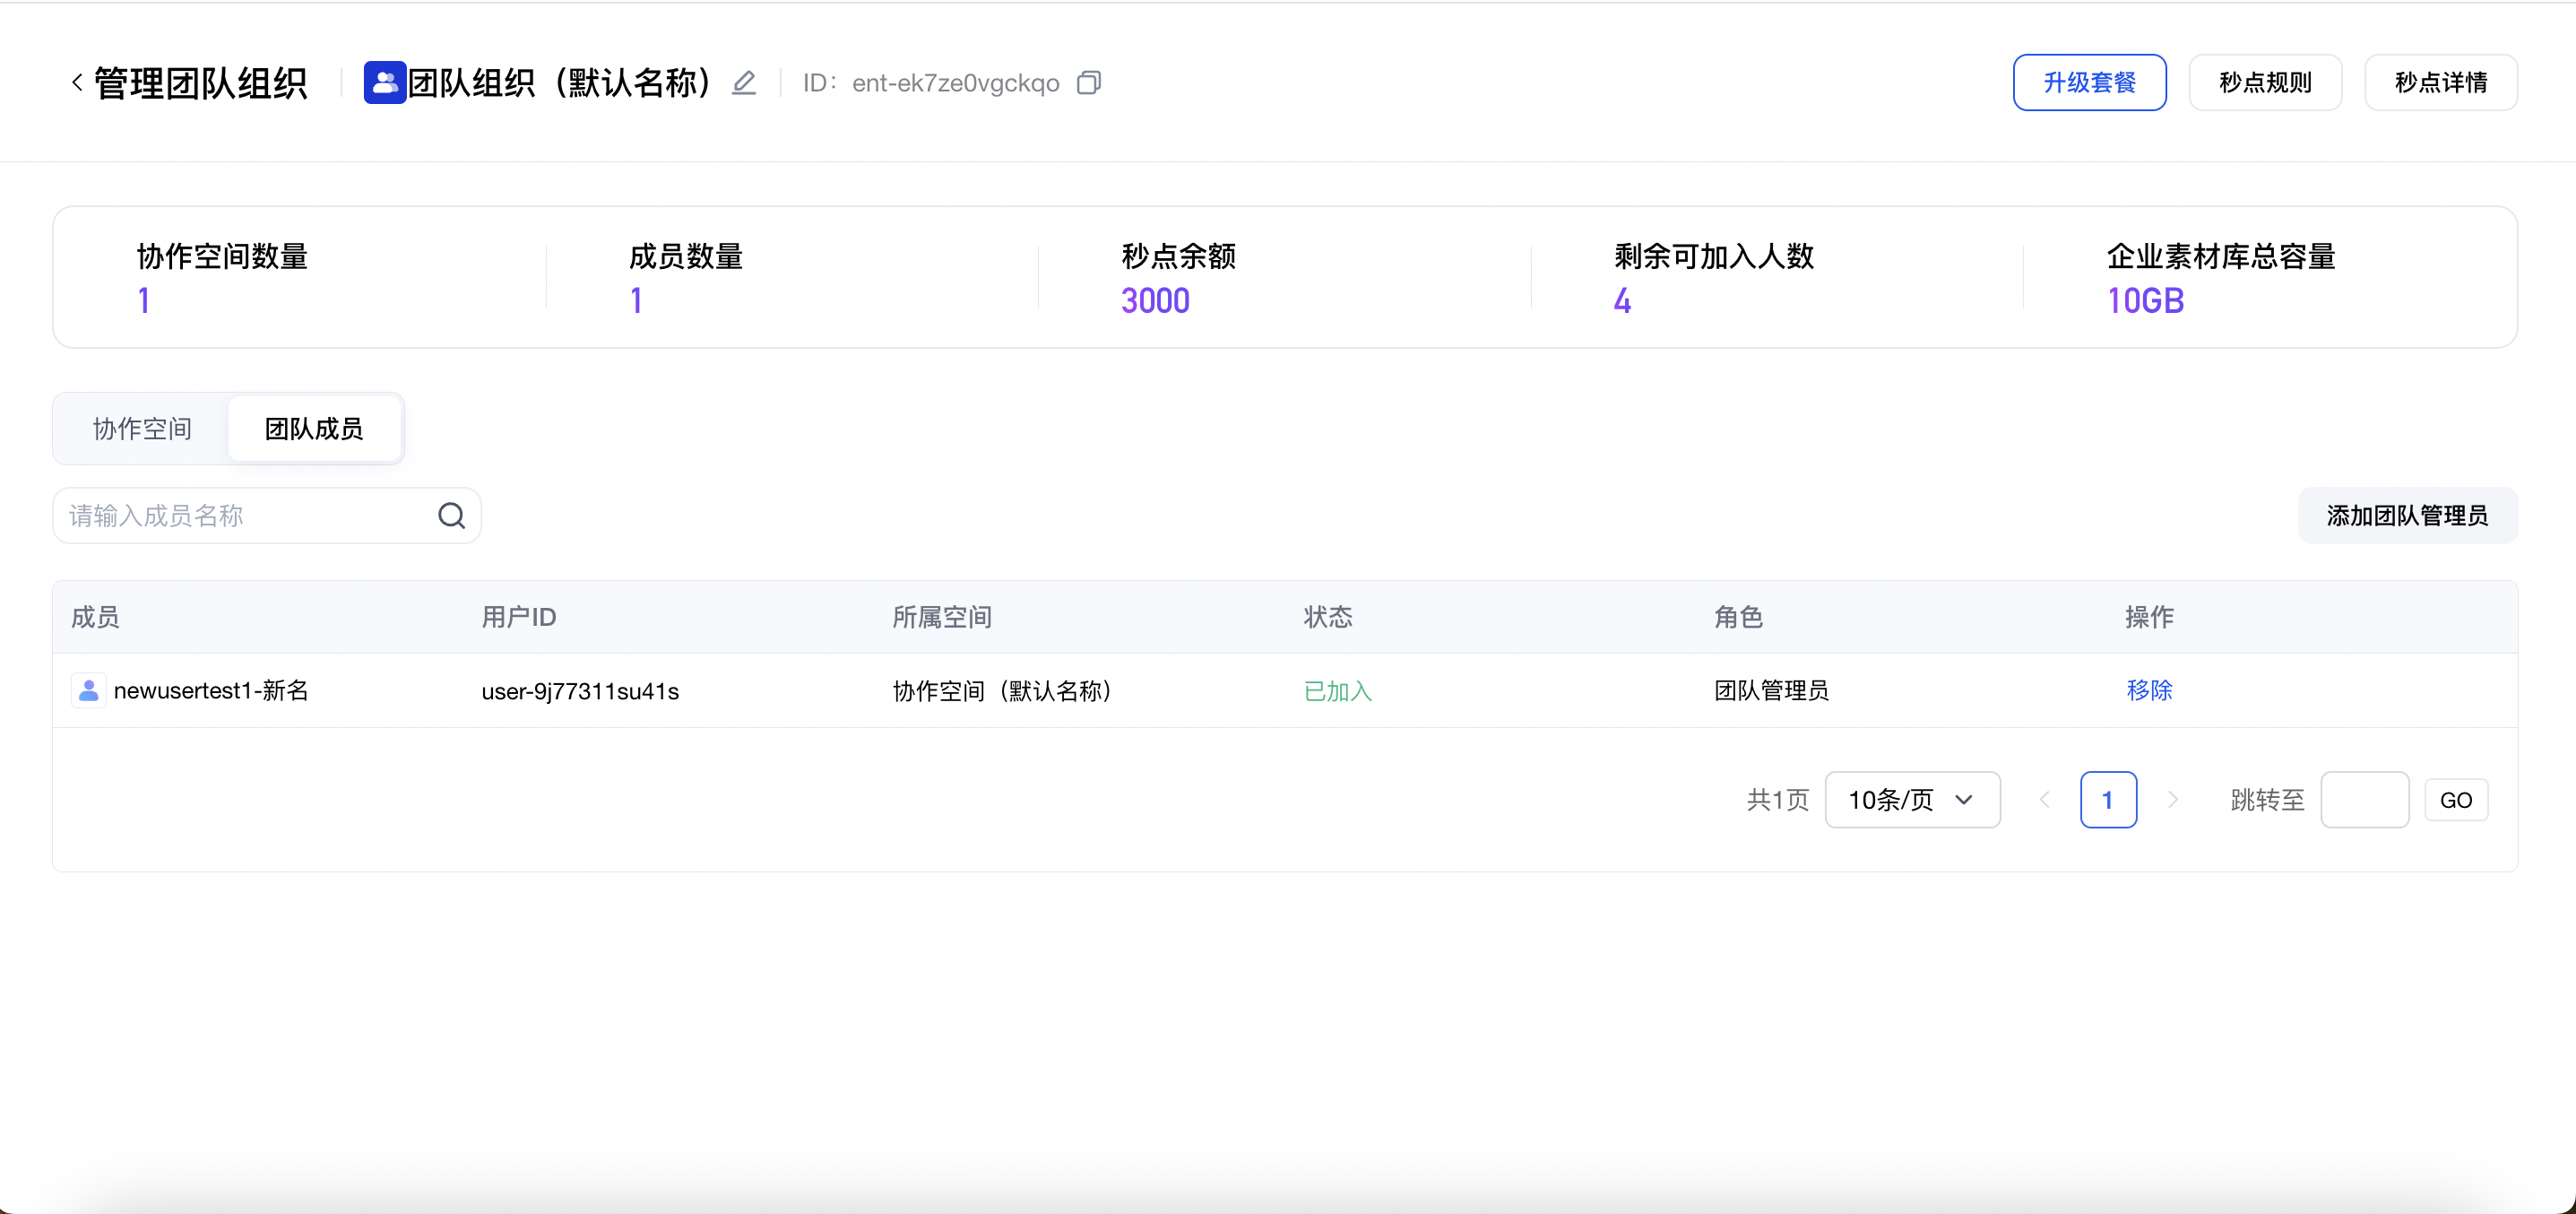Copy the organization ID with the copy icon

(x=1089, y=82)
